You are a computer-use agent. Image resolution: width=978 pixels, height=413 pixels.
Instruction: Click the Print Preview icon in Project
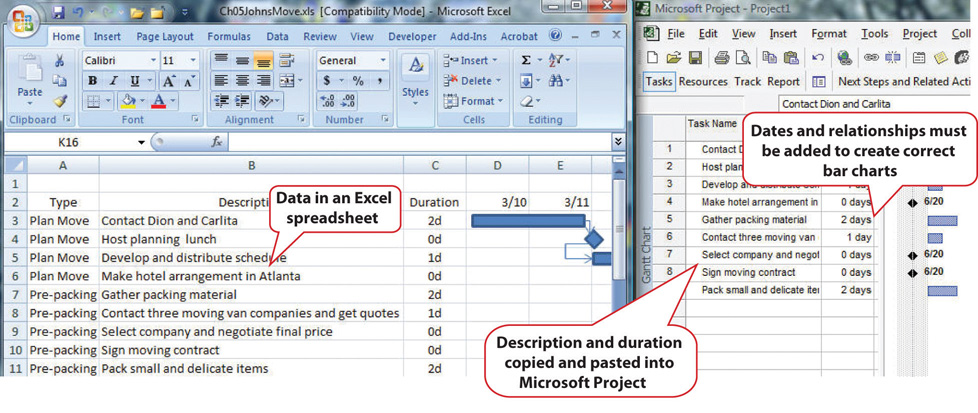[742, 57]
